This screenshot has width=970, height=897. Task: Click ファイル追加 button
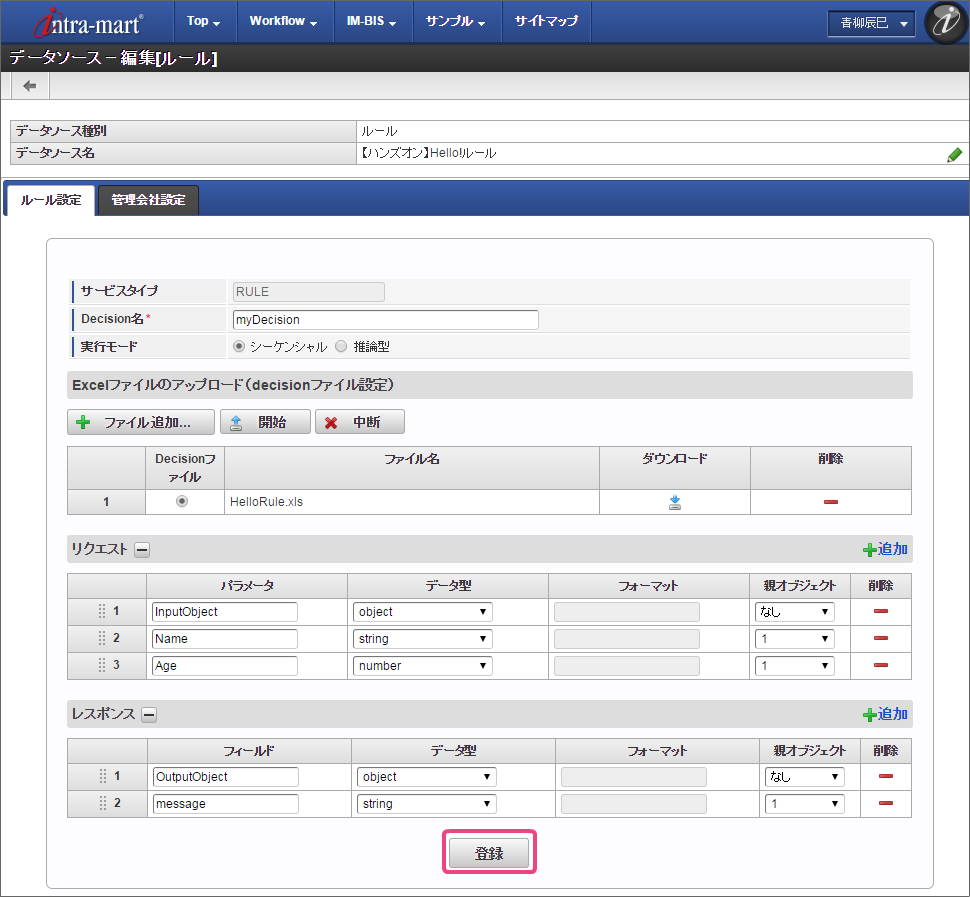coord(141,422)
